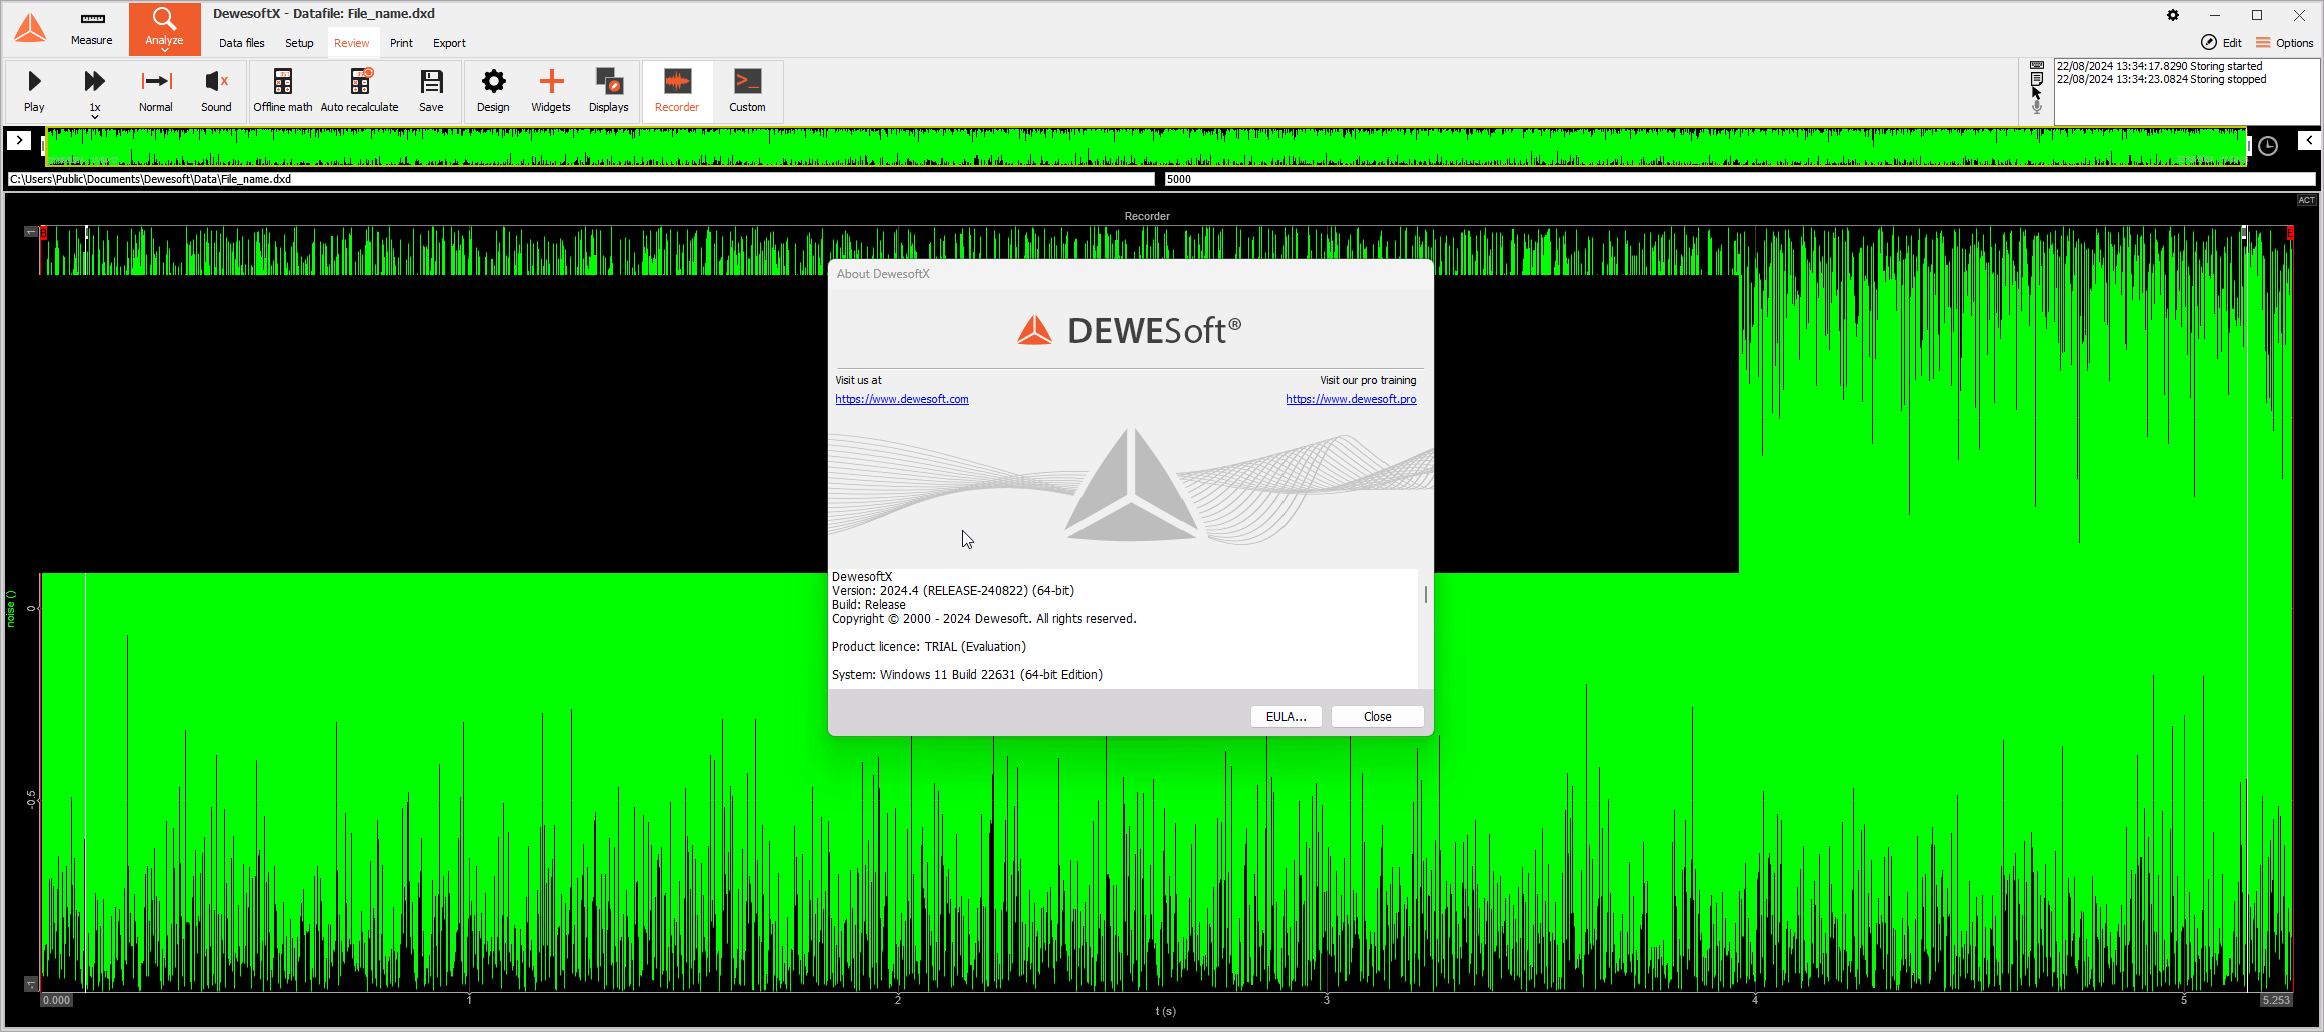The height and width of the screenshot is (1032, 2324).
Task: Click the Analyze mode button
Action: [164, 29]
